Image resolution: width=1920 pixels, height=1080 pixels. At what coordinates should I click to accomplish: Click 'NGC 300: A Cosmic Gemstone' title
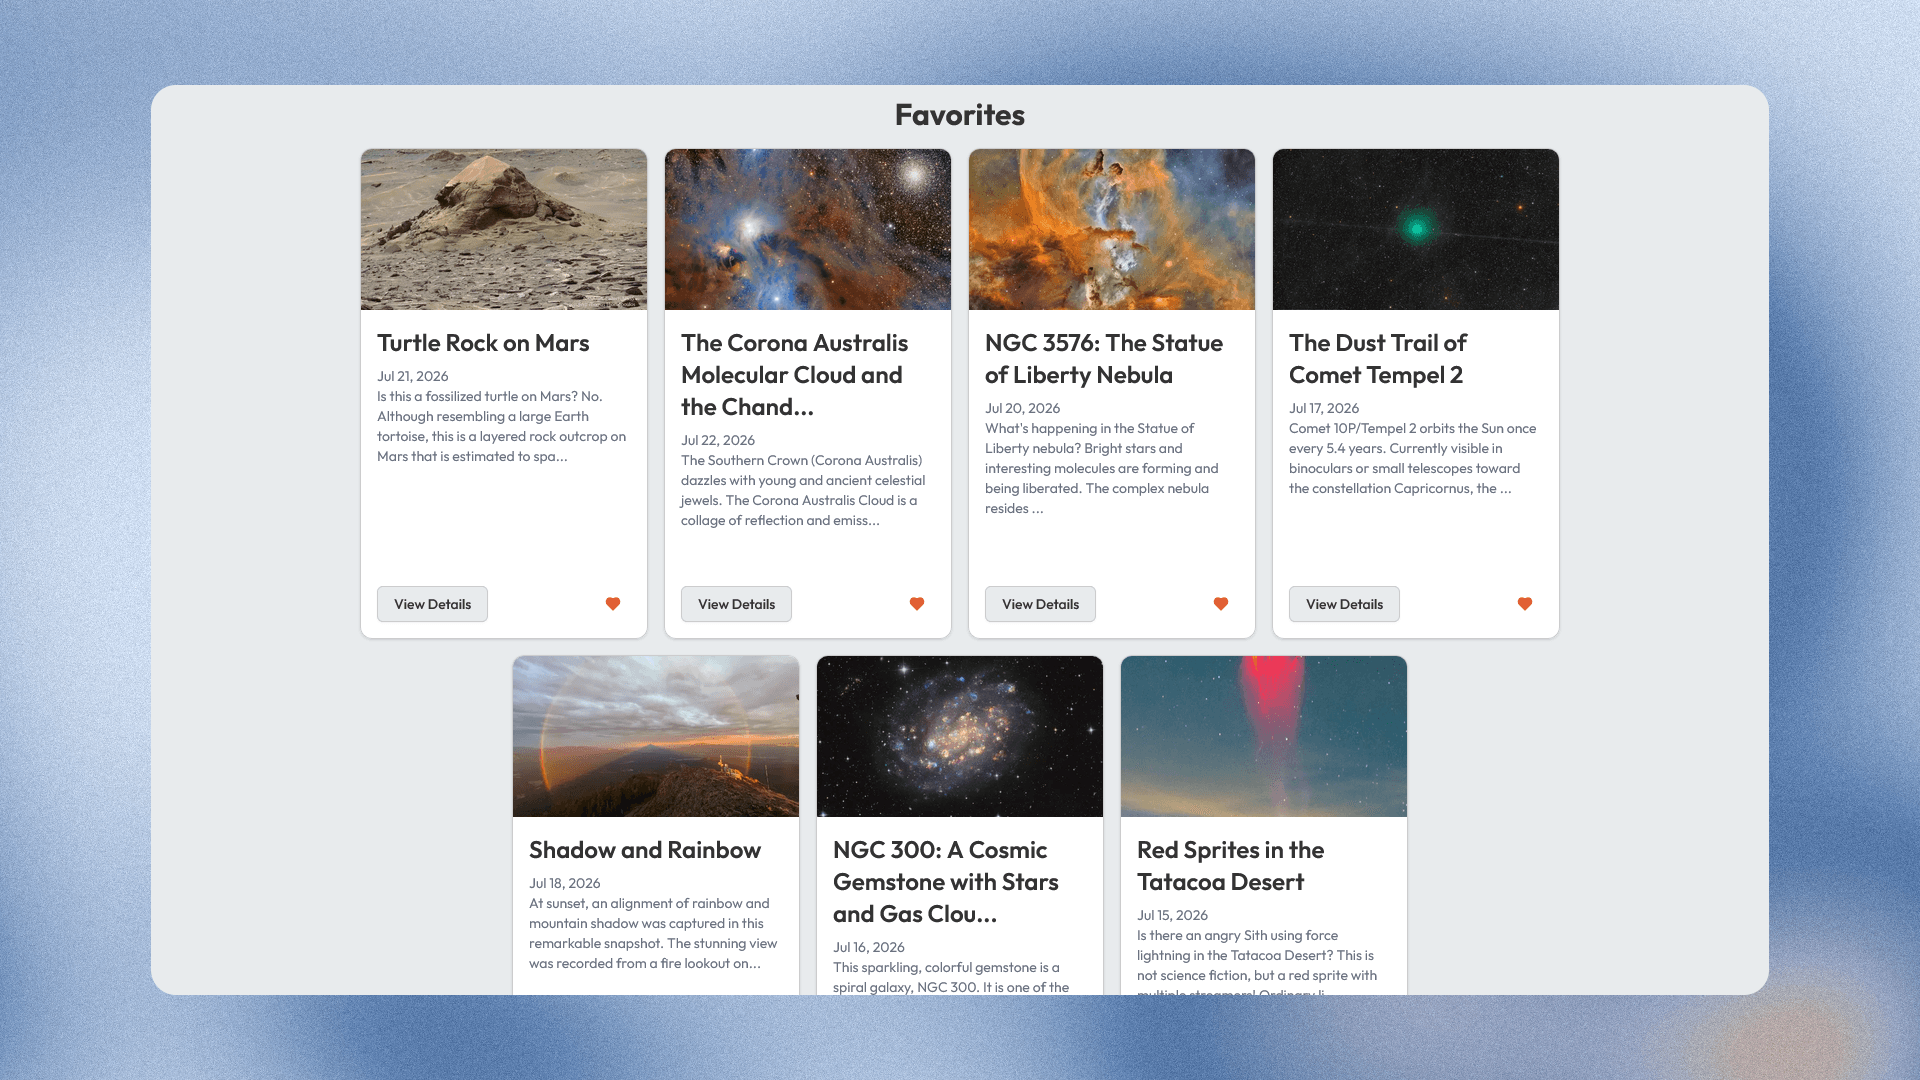(946, 882)
